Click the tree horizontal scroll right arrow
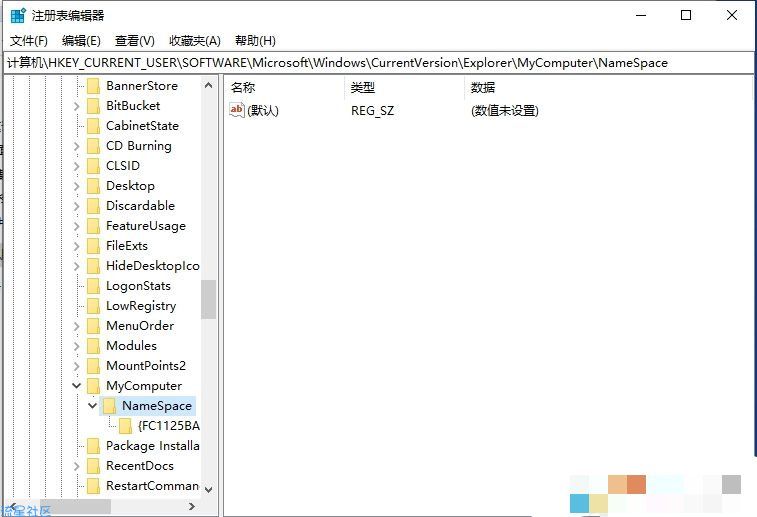The image size is (757, 517). pyautogui.click(x=192, y=506)
